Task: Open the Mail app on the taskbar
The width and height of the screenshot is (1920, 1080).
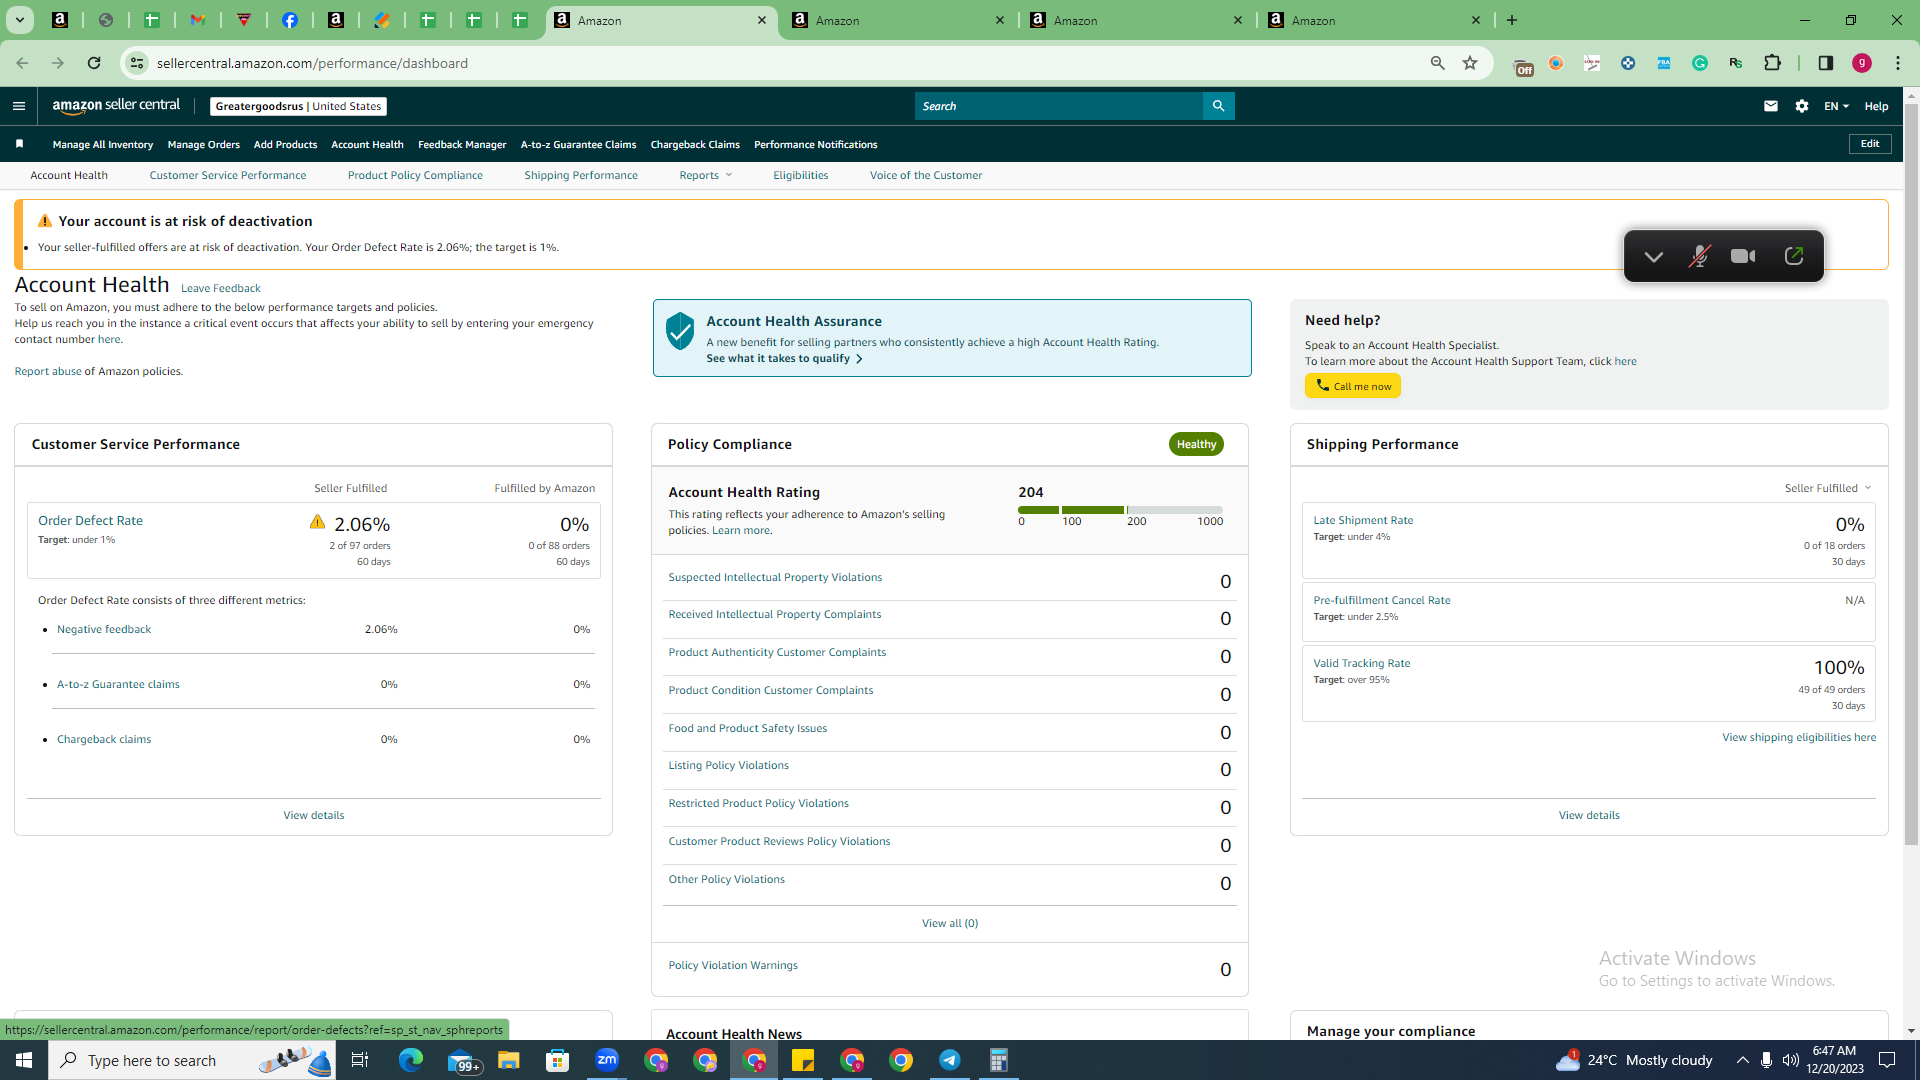Action: click(x=462, y=1060)
